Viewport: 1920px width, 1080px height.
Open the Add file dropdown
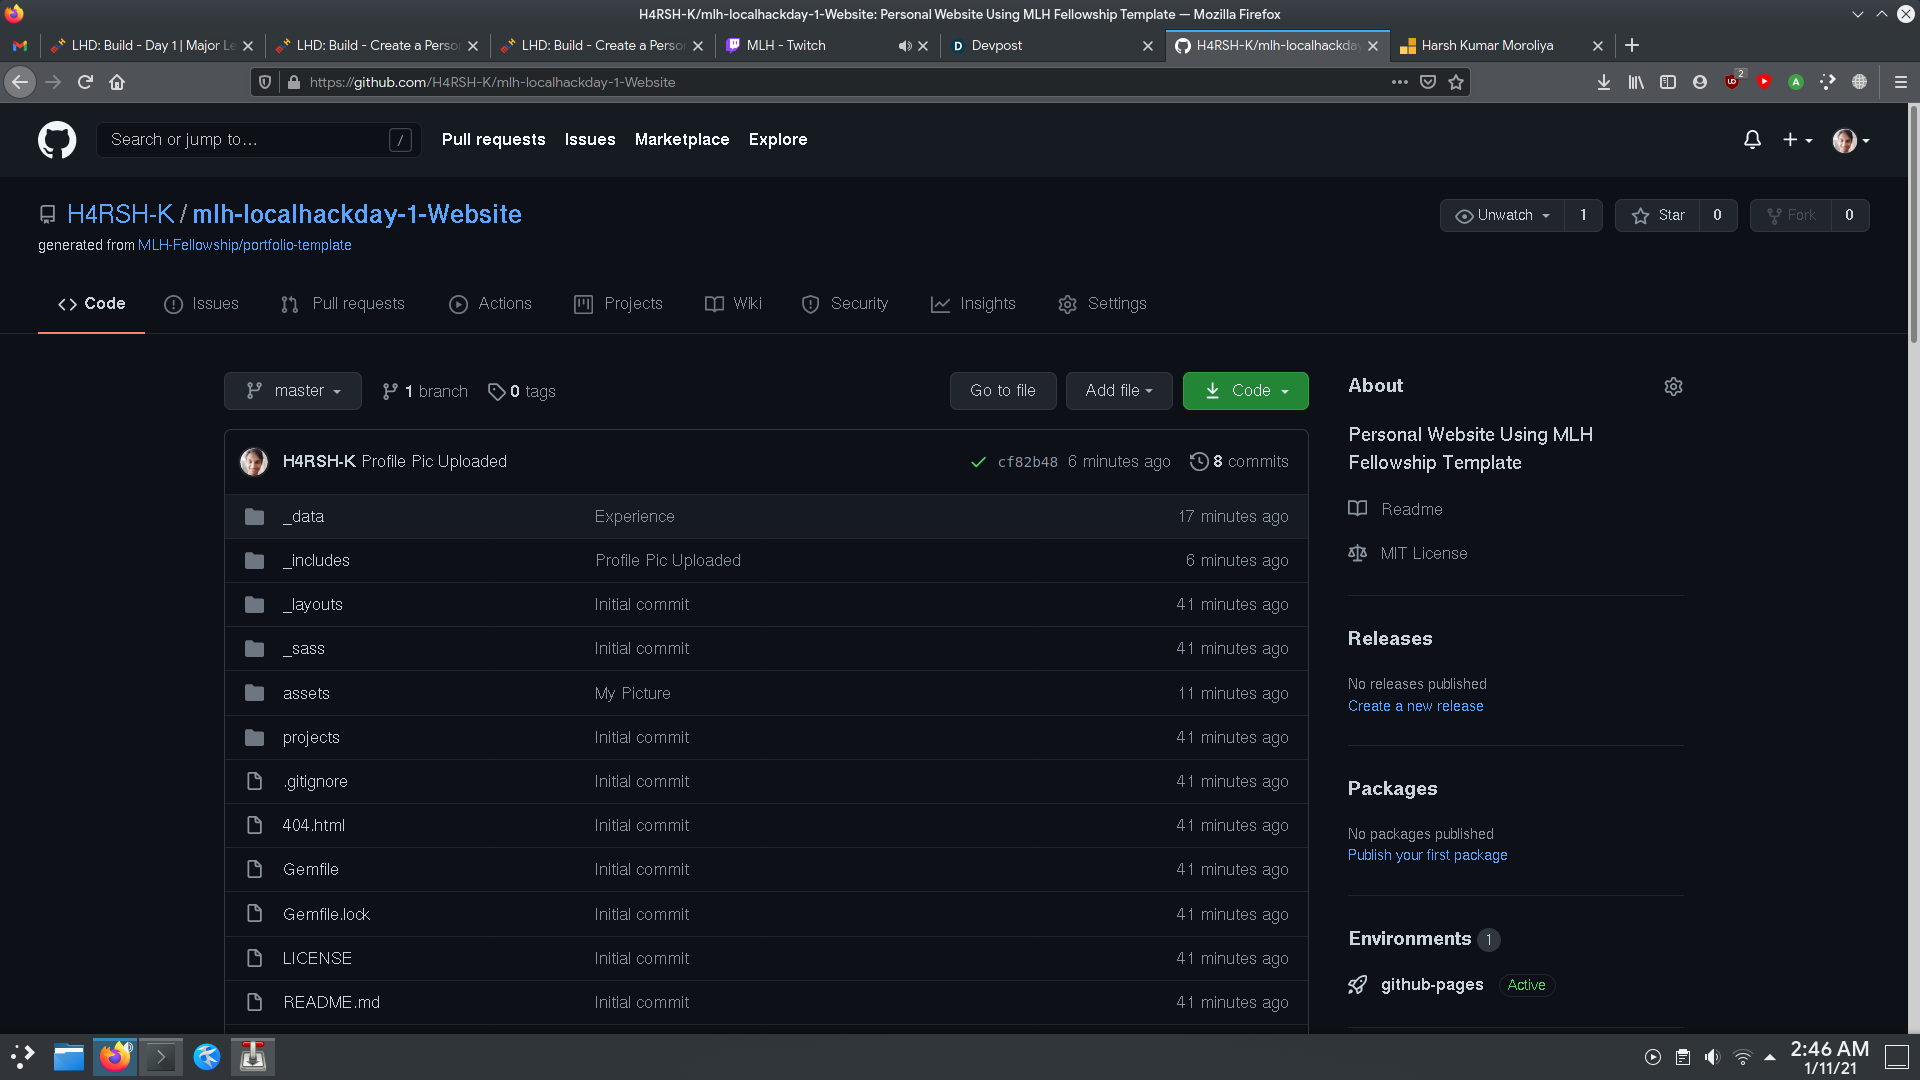pos(1118,391)
